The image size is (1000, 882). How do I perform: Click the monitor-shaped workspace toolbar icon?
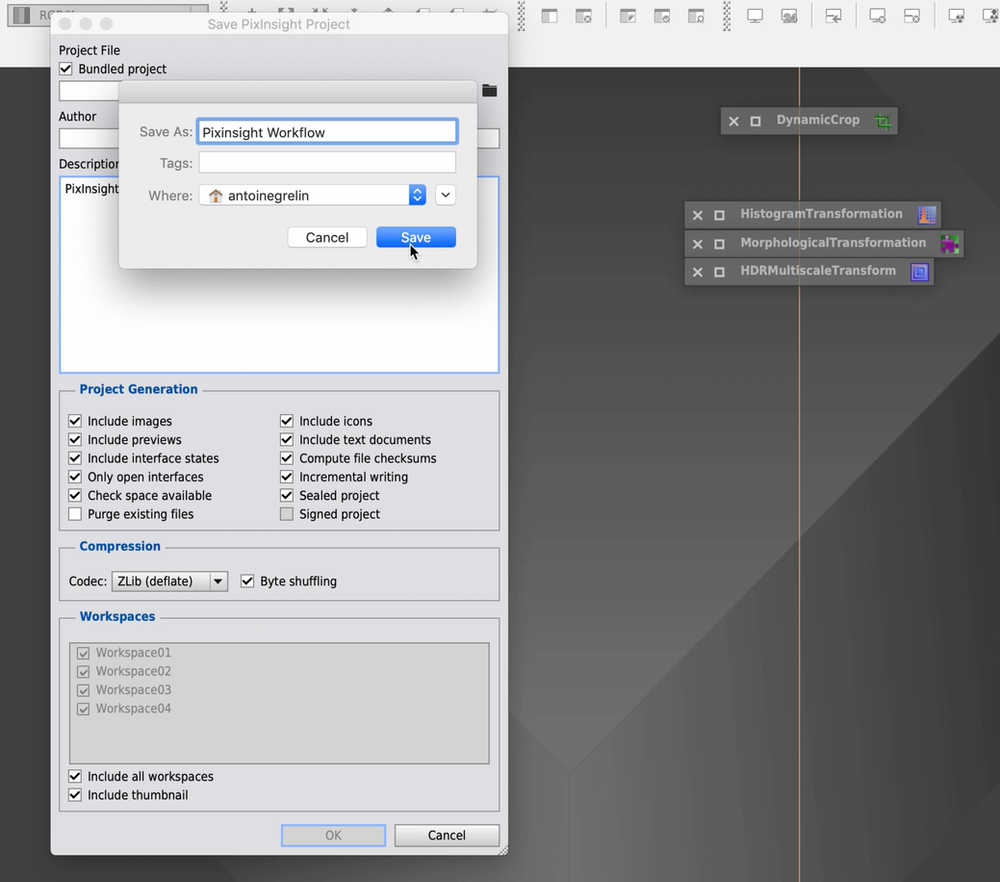coord(757,17)
